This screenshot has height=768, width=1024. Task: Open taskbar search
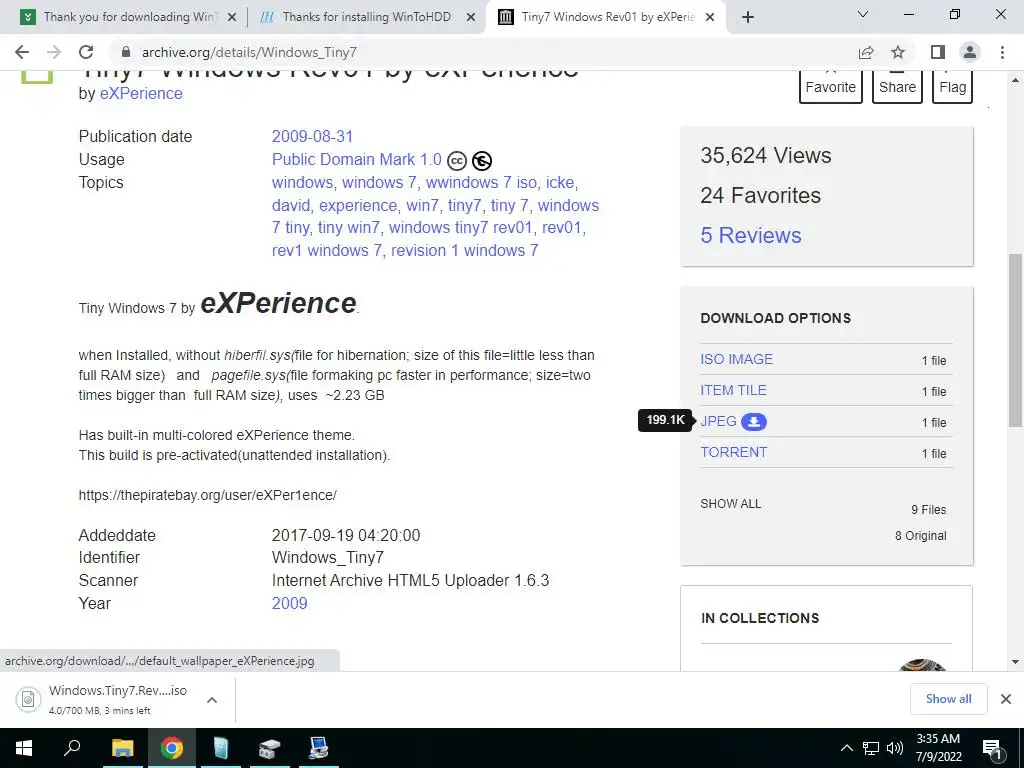coord(72,748)
